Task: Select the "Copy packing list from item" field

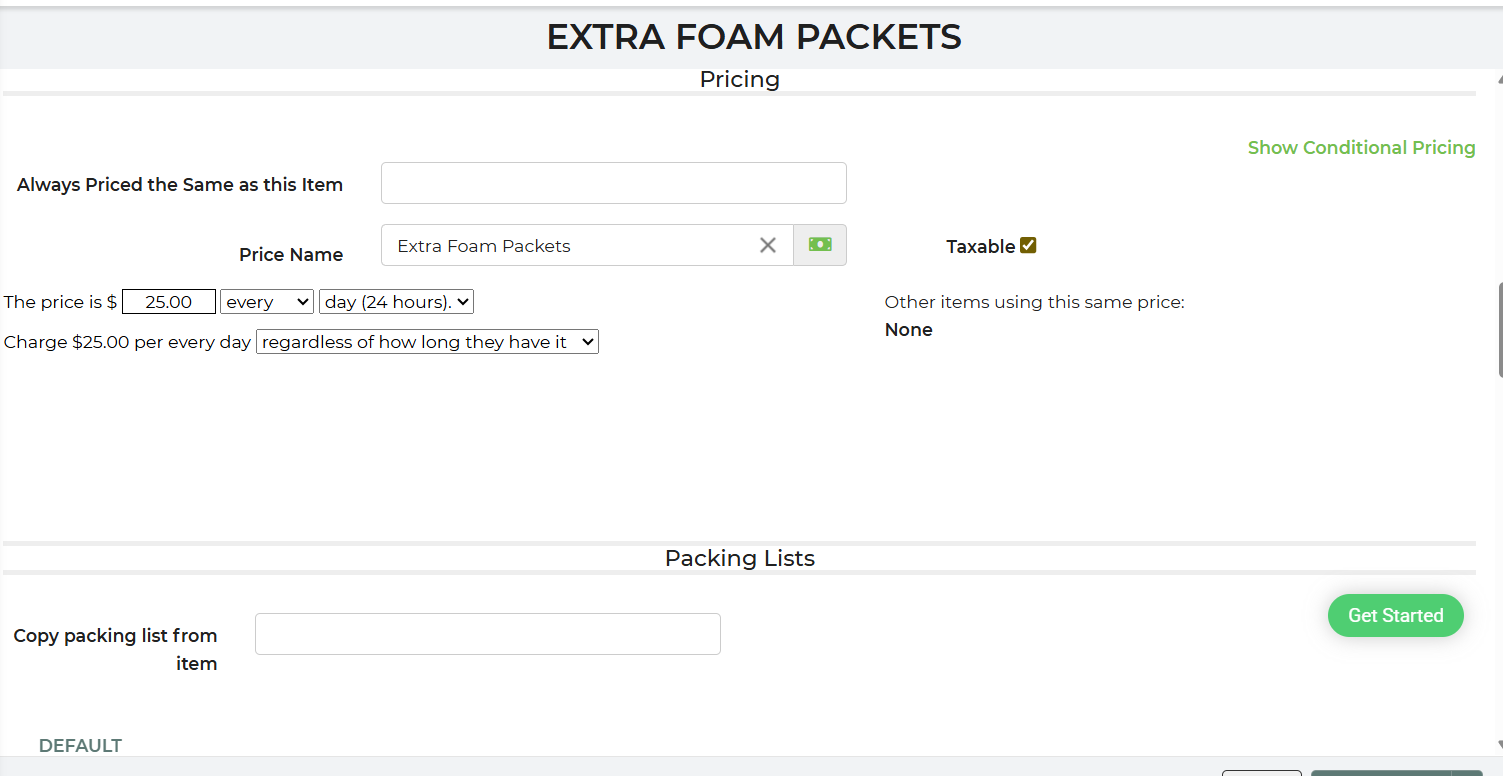Action: tap(487, 634)
